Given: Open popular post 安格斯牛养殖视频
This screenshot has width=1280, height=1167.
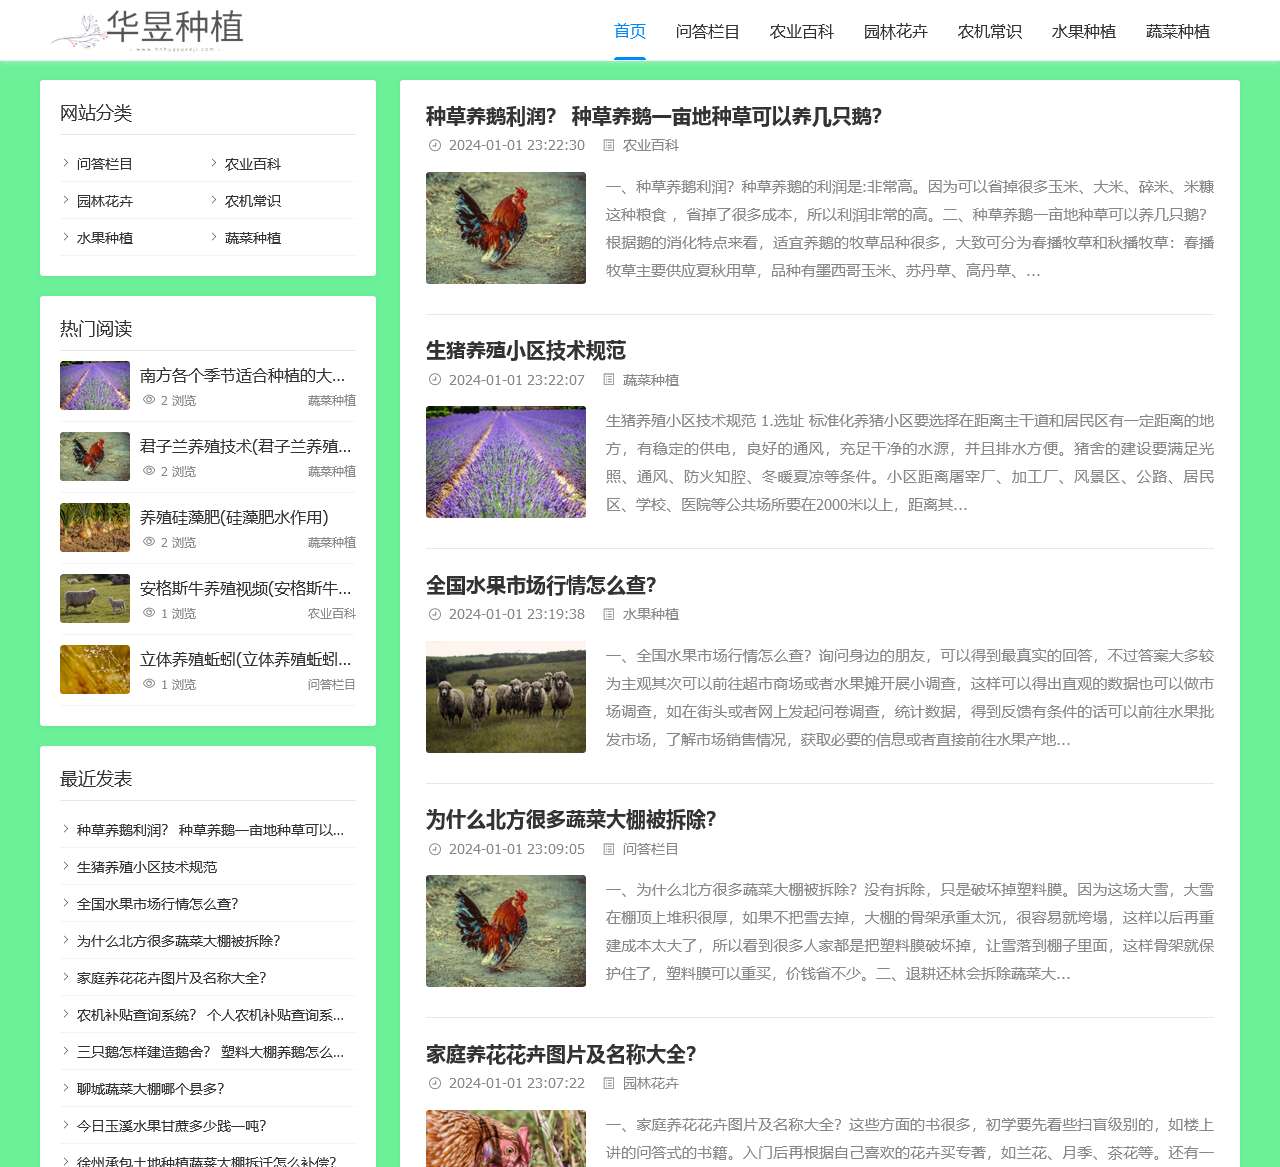Looking at the screenshot, I should (x=246, y=589).
